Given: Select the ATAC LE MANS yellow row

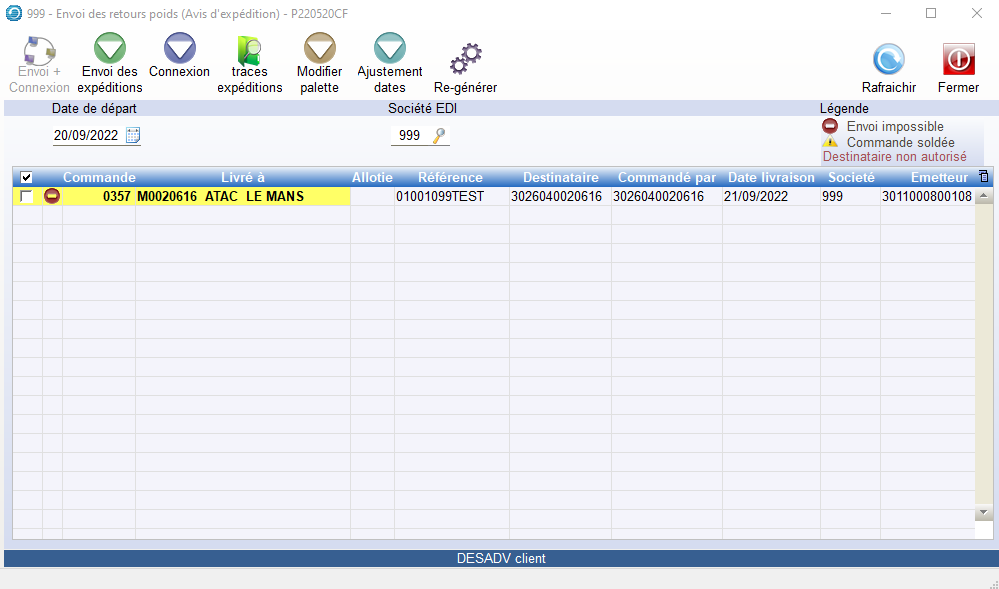Looking at the screenshot, I should 220,197.
